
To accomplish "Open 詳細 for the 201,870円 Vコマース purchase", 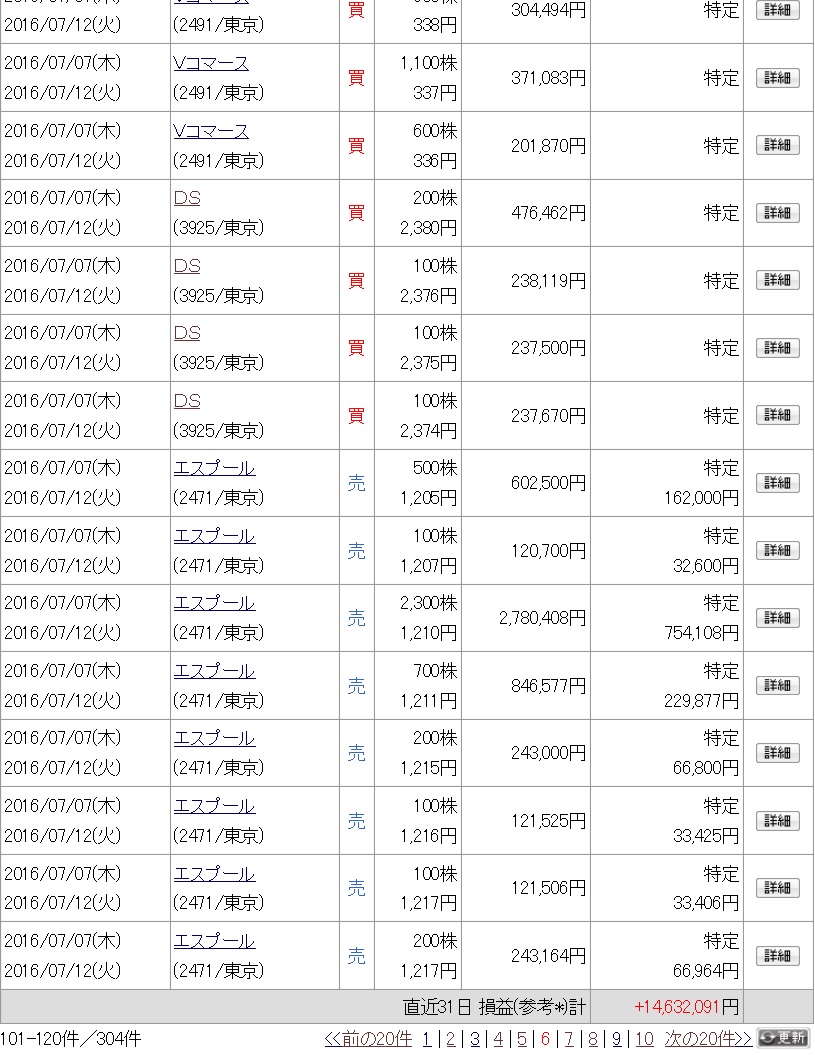I will (777, 145).
